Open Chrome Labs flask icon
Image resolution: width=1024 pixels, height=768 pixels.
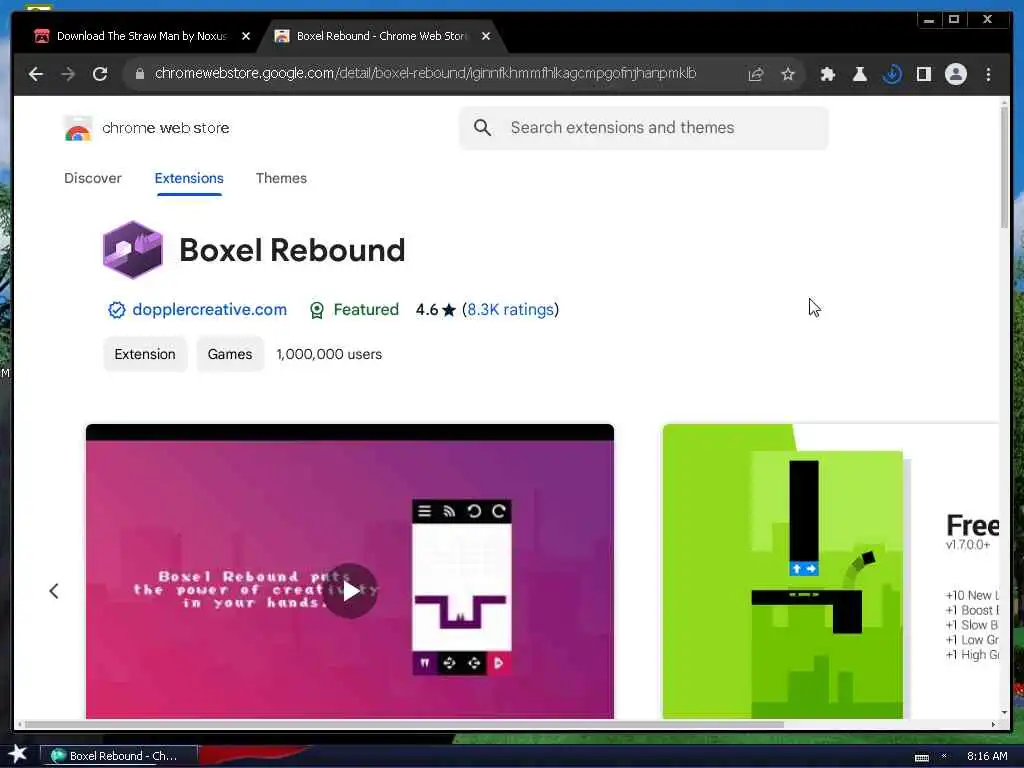[x=859, y=74]
